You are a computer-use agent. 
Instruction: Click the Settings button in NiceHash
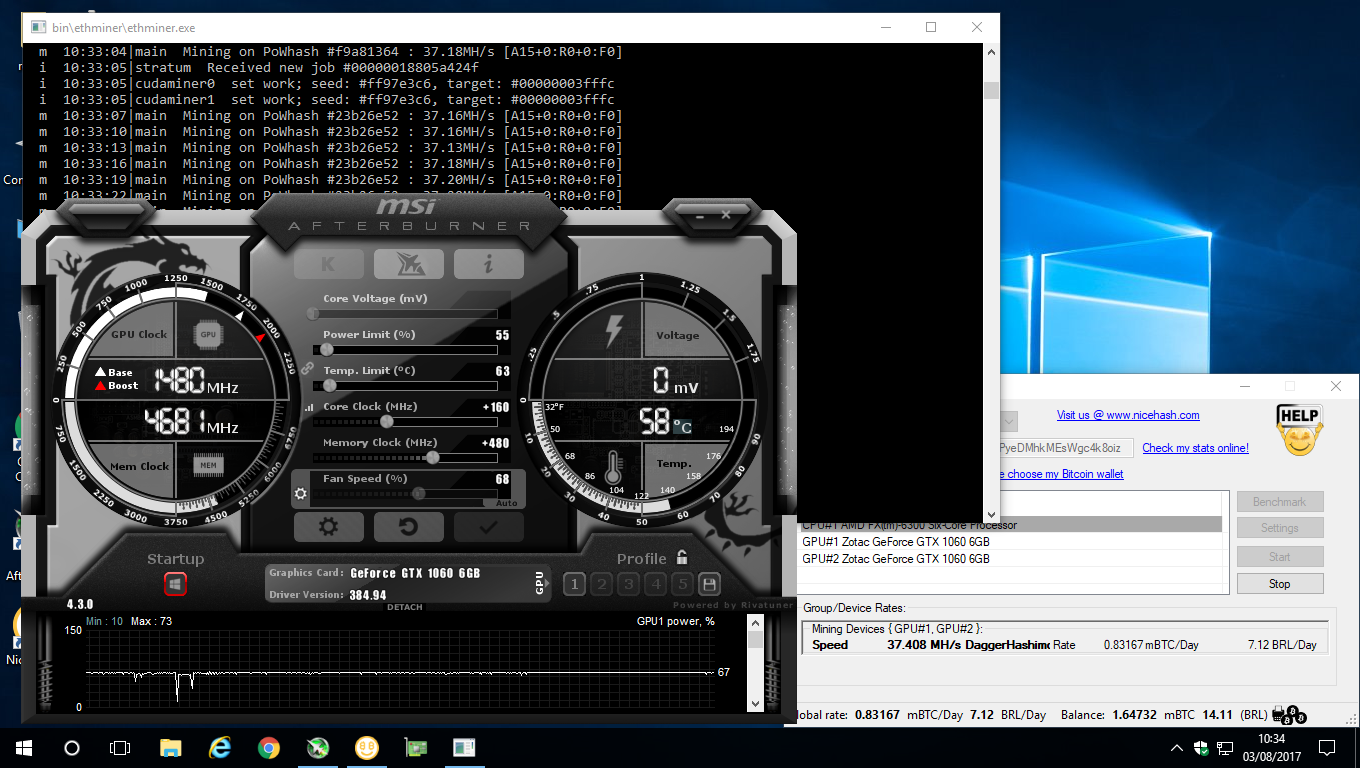[1280, 528]
